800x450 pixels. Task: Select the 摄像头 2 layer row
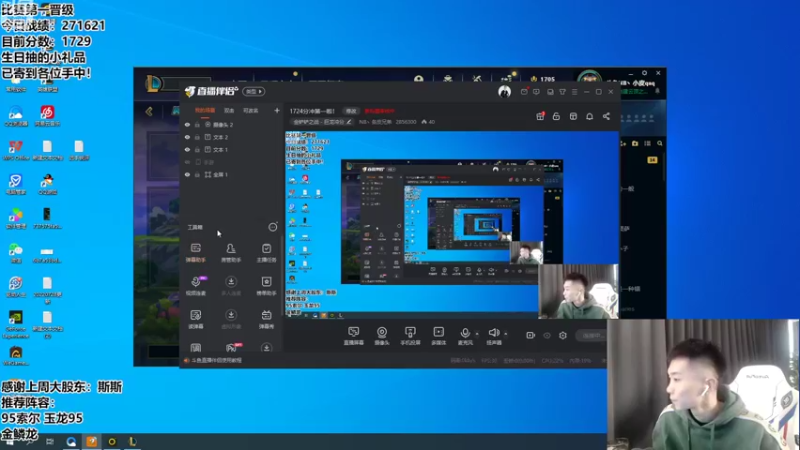tap(231, 124)
